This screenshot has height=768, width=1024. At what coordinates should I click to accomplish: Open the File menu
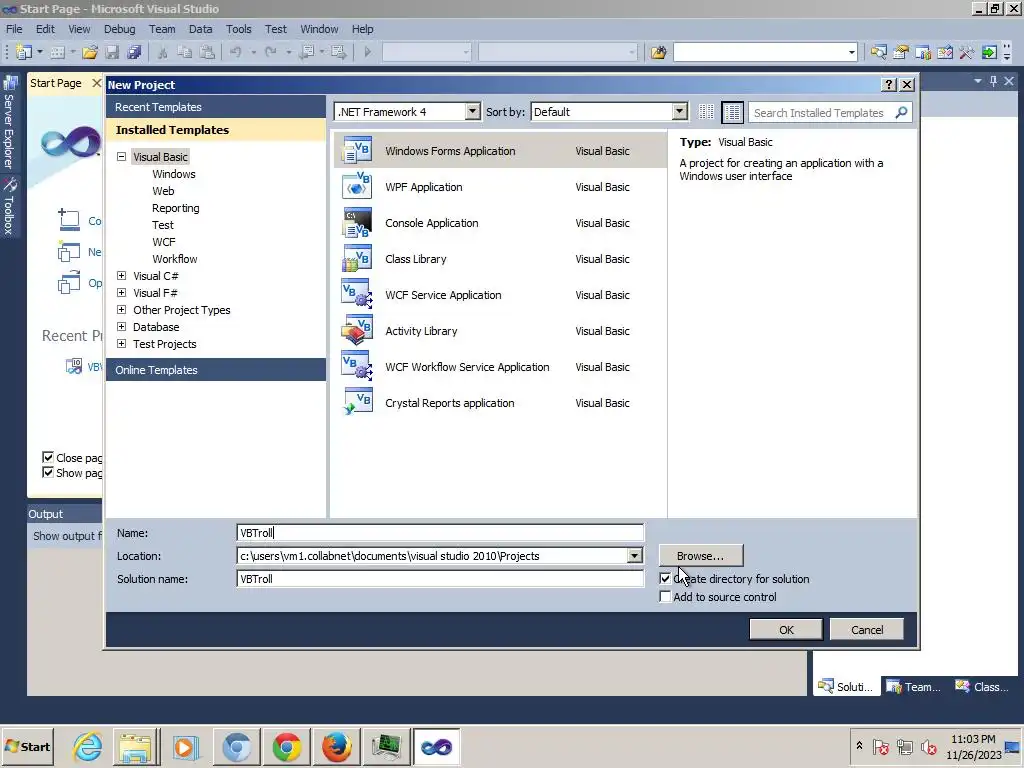tap(14, 29)
